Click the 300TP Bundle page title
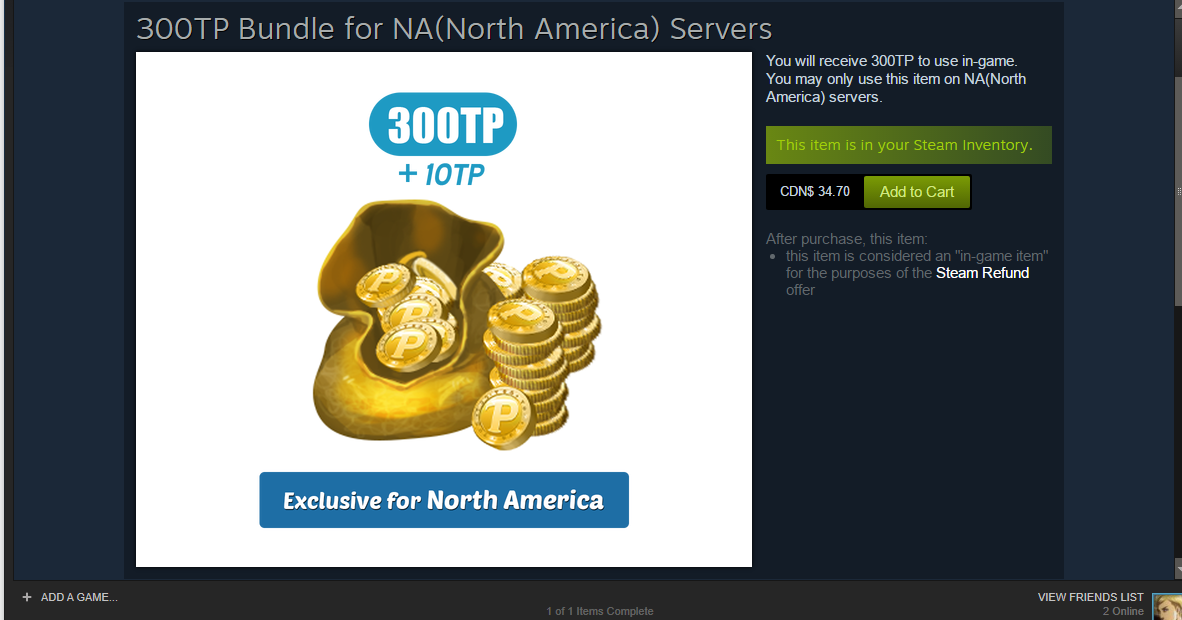The width and height of the screenshot is (1182, 620). (454, 29)
